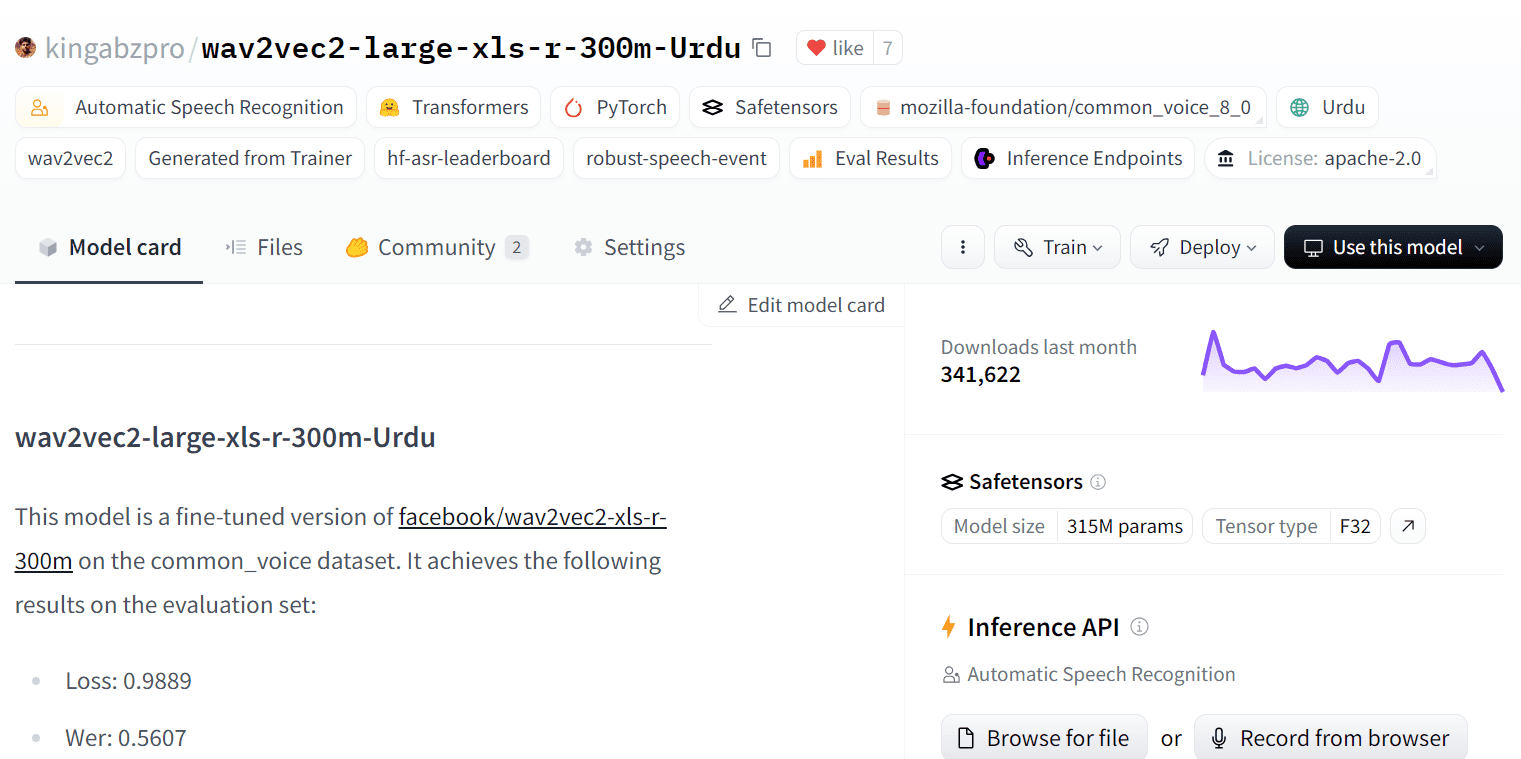The width and height of the screenshot is (1521, 759).
Task: Open the Safetensors viewer arrow button
Action: pyautogui.click(x=1408, y=526)
